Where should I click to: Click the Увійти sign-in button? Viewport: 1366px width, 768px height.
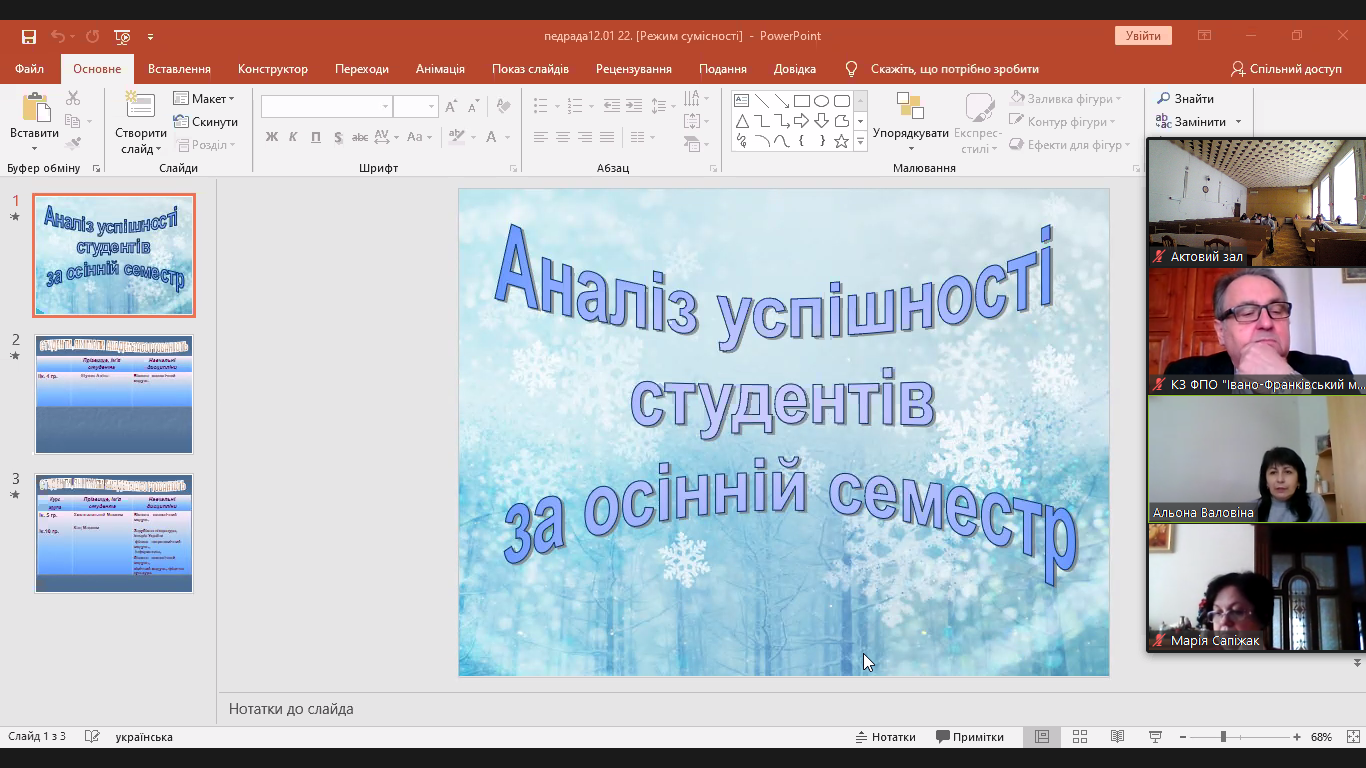click(x=1143, y=34)
